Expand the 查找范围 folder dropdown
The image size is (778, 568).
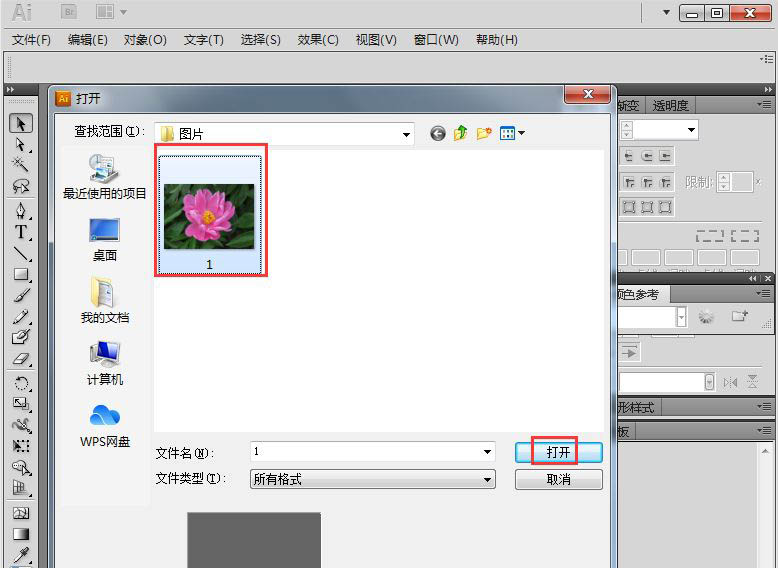tap(406, 134)
